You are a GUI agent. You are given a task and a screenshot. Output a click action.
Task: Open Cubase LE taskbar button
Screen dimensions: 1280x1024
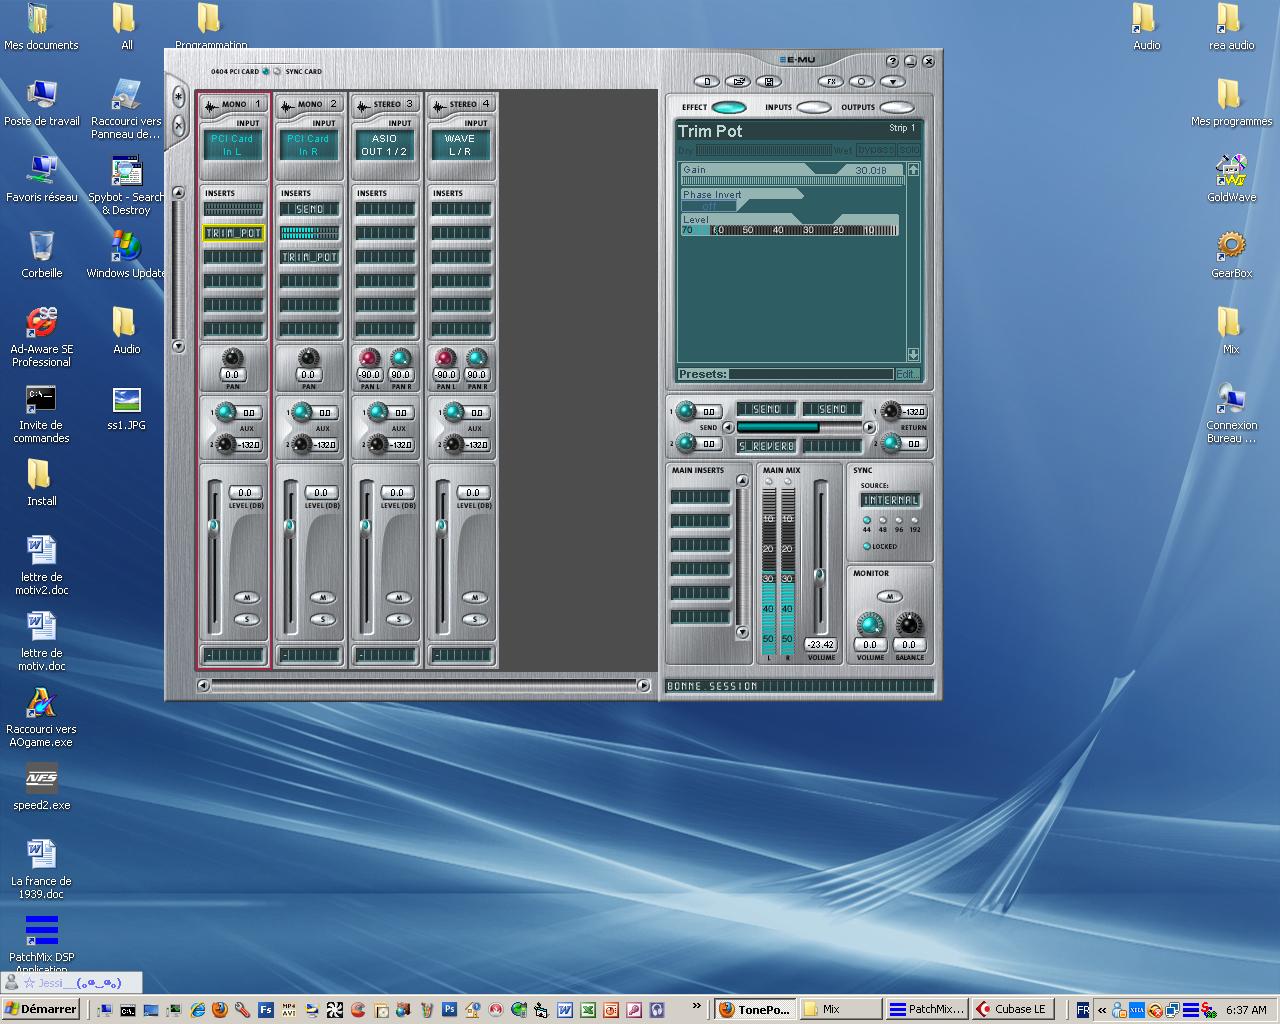point(1013,1009)
